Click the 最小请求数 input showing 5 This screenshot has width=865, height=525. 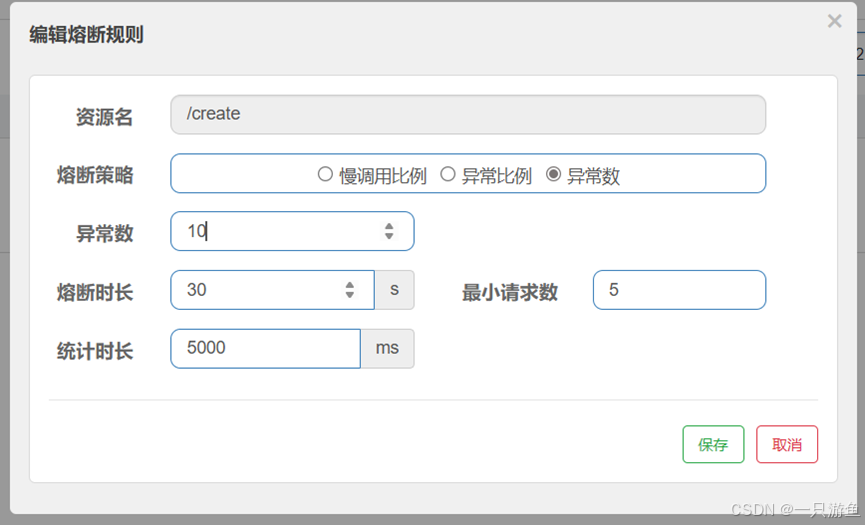point(679,290)
